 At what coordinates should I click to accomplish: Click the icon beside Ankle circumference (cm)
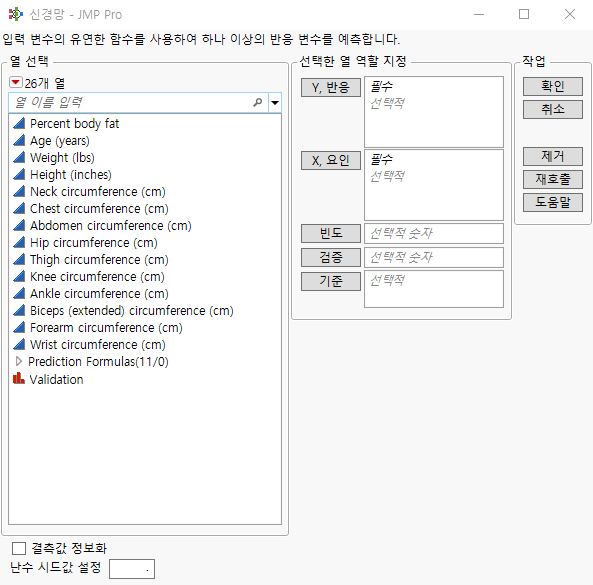coord(19,293)
